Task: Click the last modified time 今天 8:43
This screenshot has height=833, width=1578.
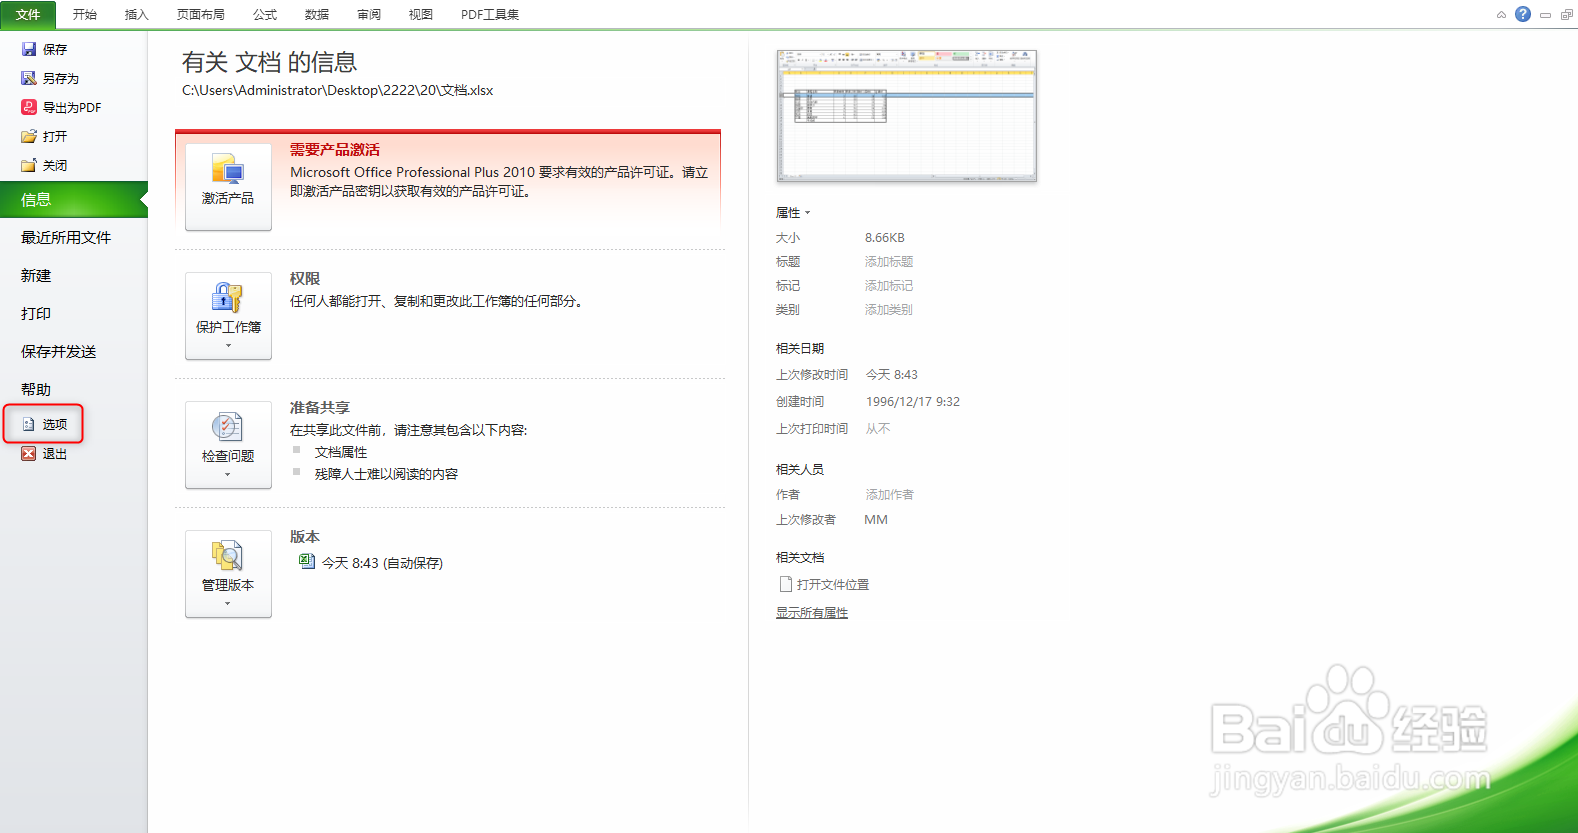Action: [x=892, y=375]
